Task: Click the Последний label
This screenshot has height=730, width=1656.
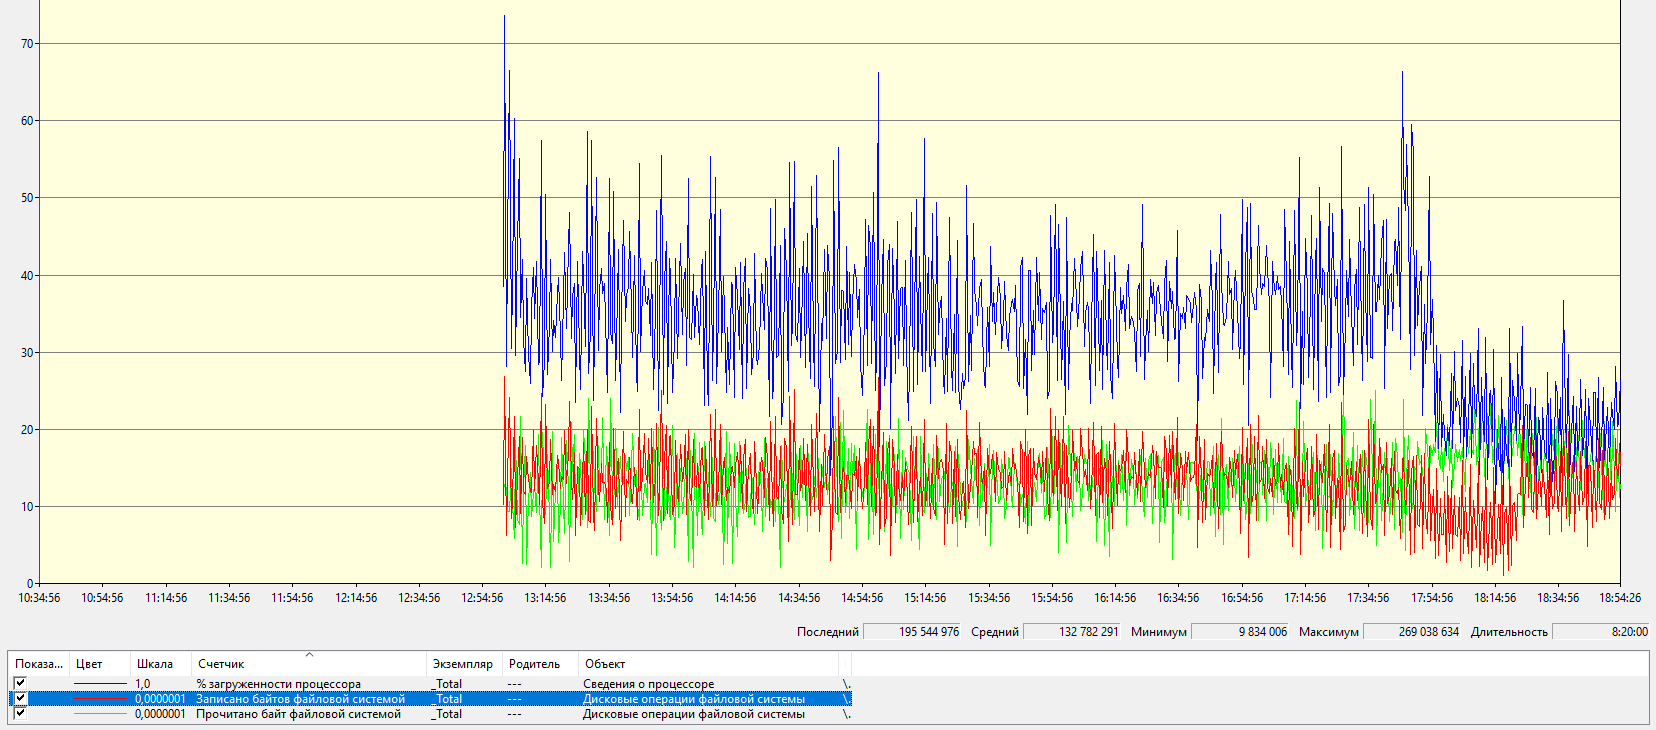Action: (828, 632)
